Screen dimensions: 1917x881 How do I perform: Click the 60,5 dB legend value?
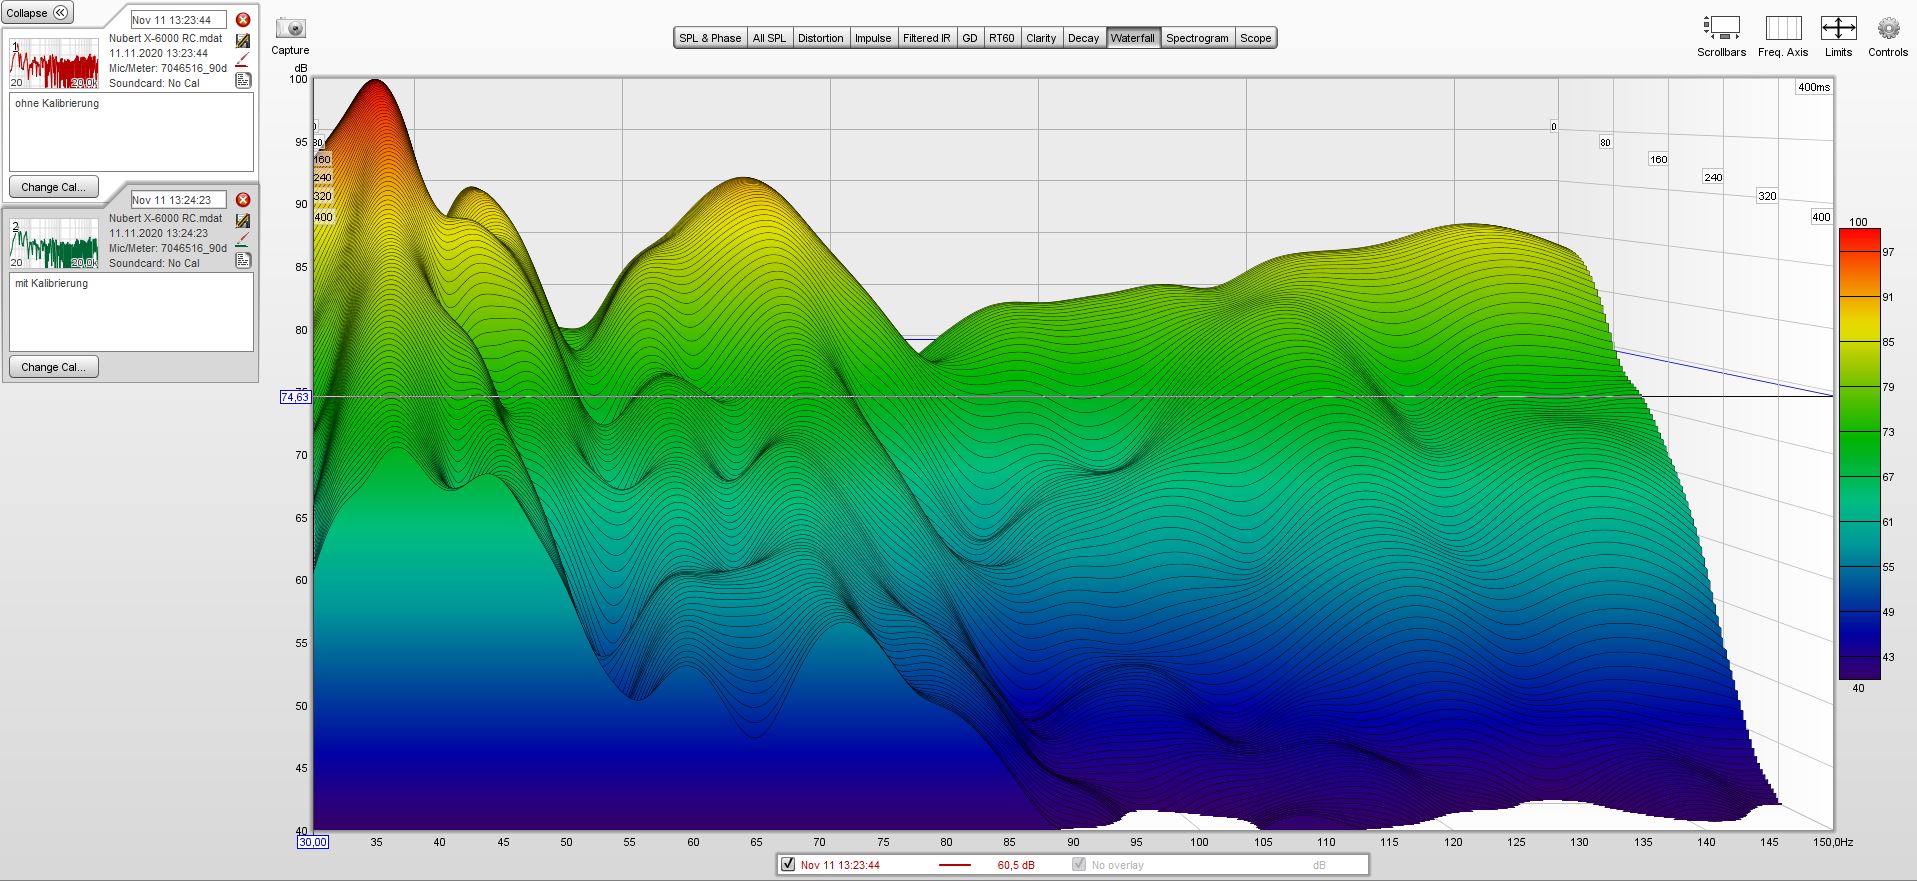click(x=1015, y=865)
